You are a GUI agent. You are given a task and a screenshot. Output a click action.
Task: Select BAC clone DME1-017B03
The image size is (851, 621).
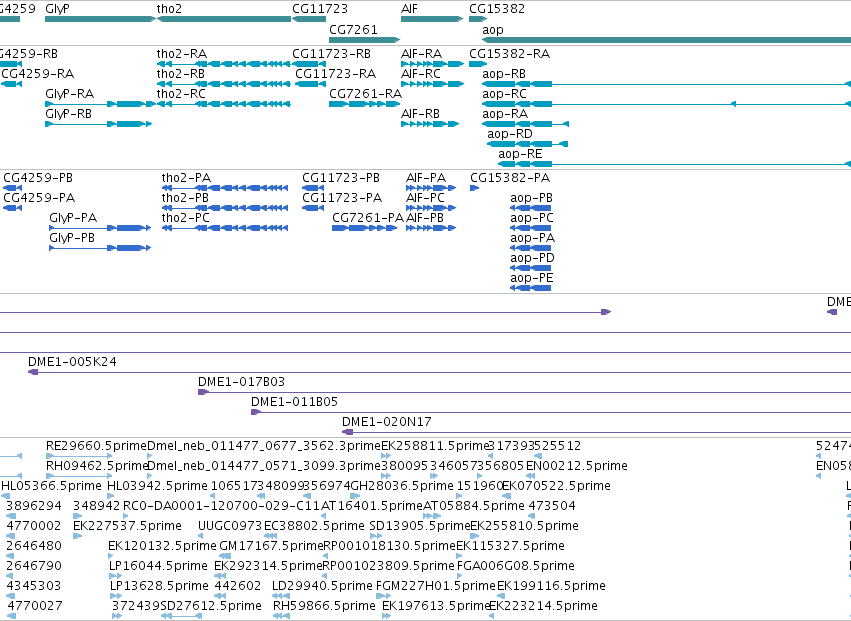524,392
